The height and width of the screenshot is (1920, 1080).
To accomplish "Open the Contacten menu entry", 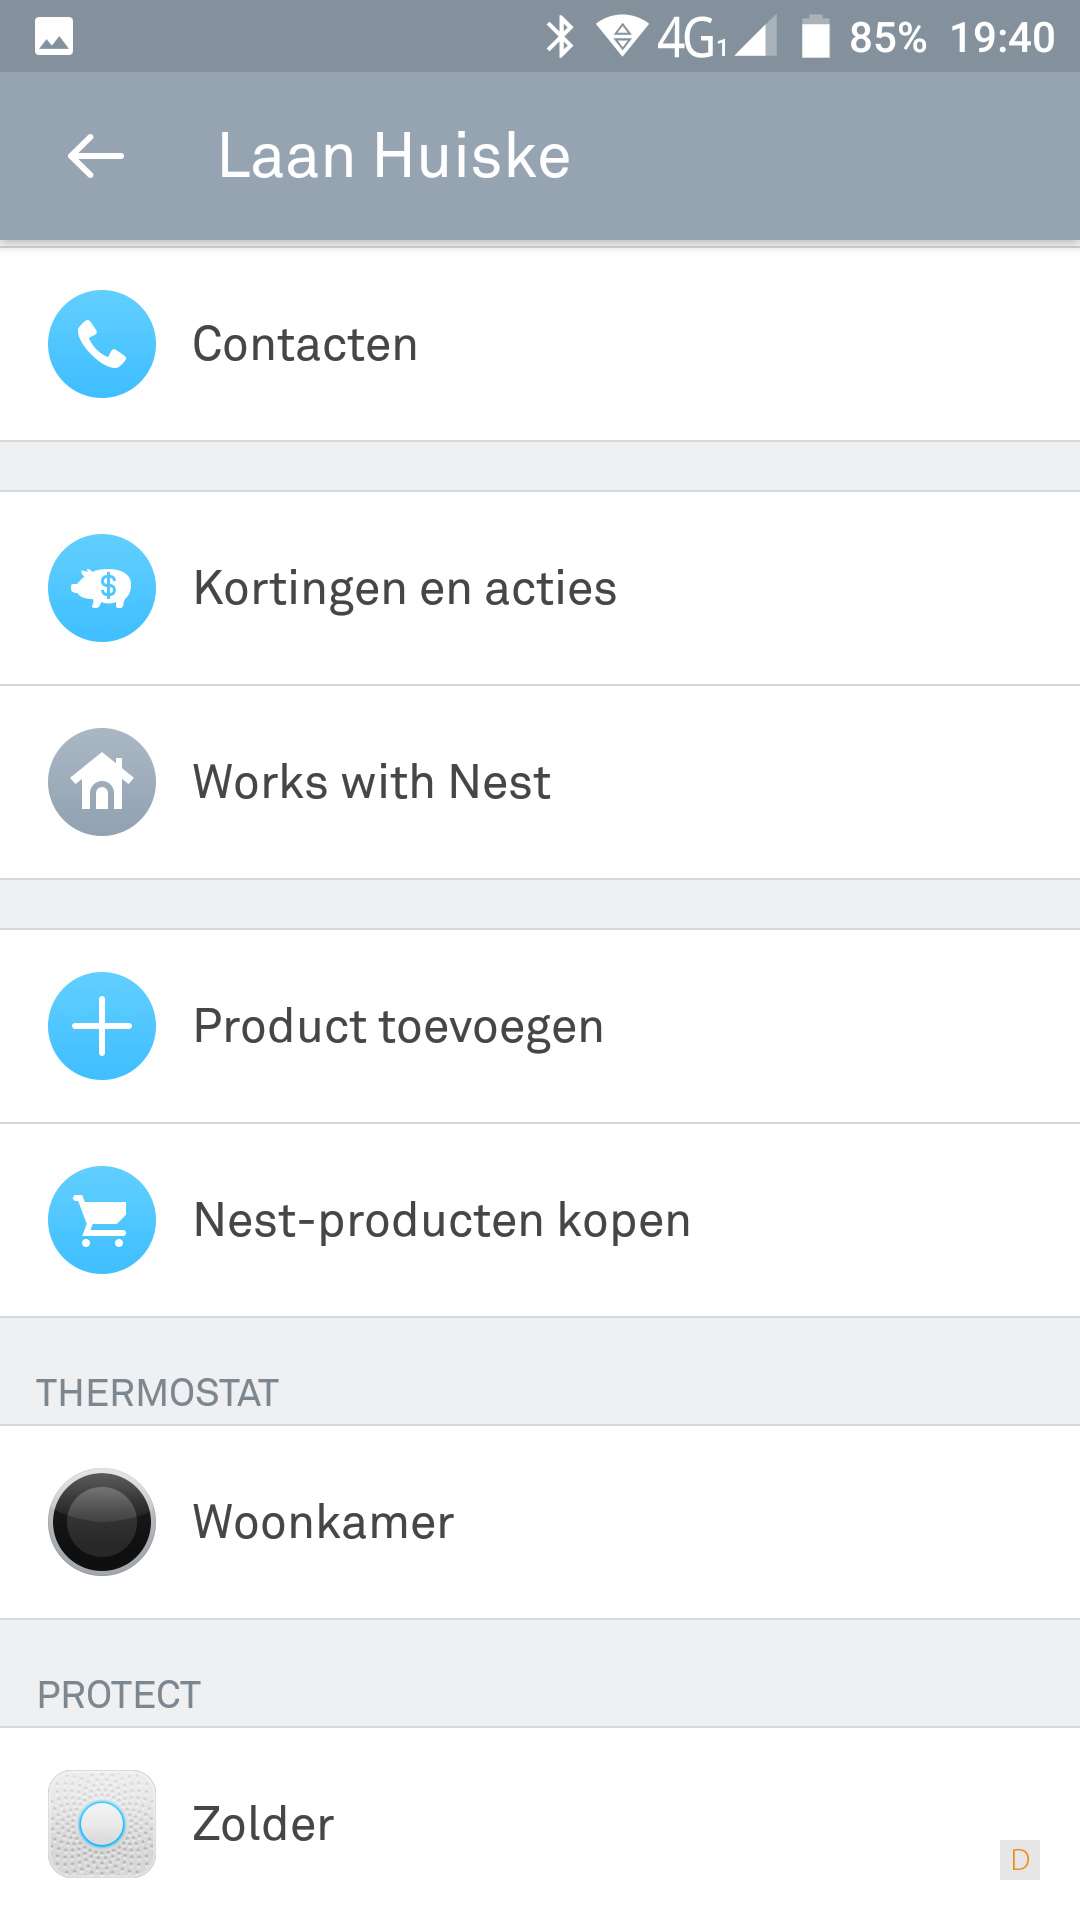I will pos(305,344).
